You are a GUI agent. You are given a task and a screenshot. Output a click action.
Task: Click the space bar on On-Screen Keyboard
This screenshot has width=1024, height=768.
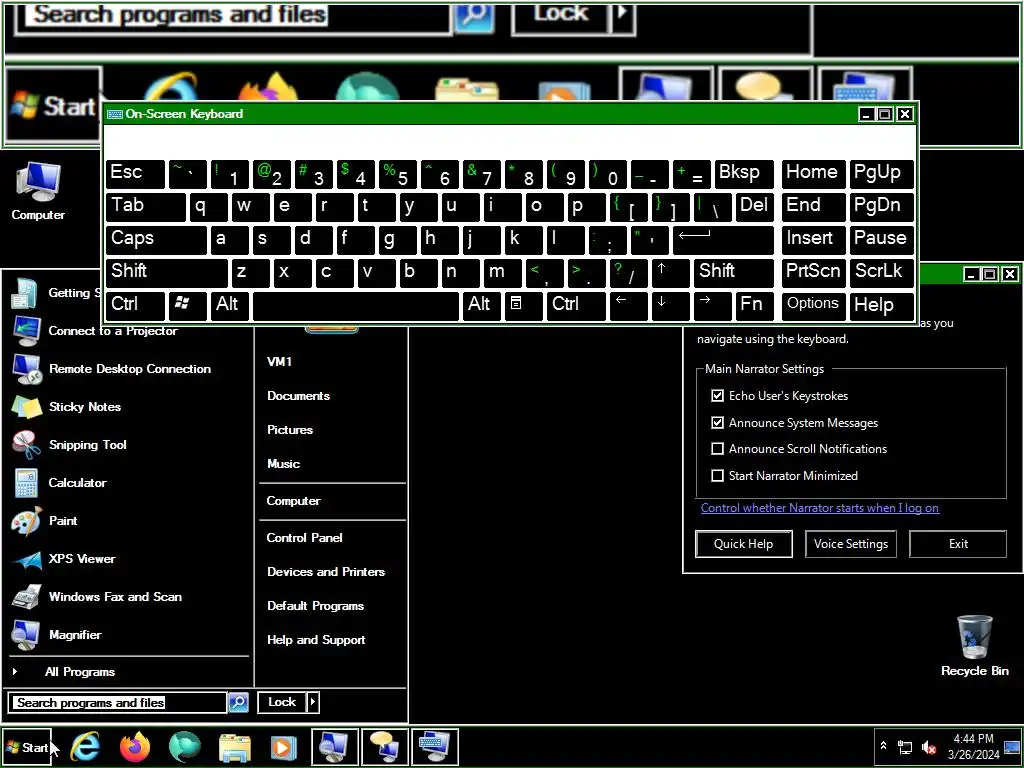pos(356,305)
